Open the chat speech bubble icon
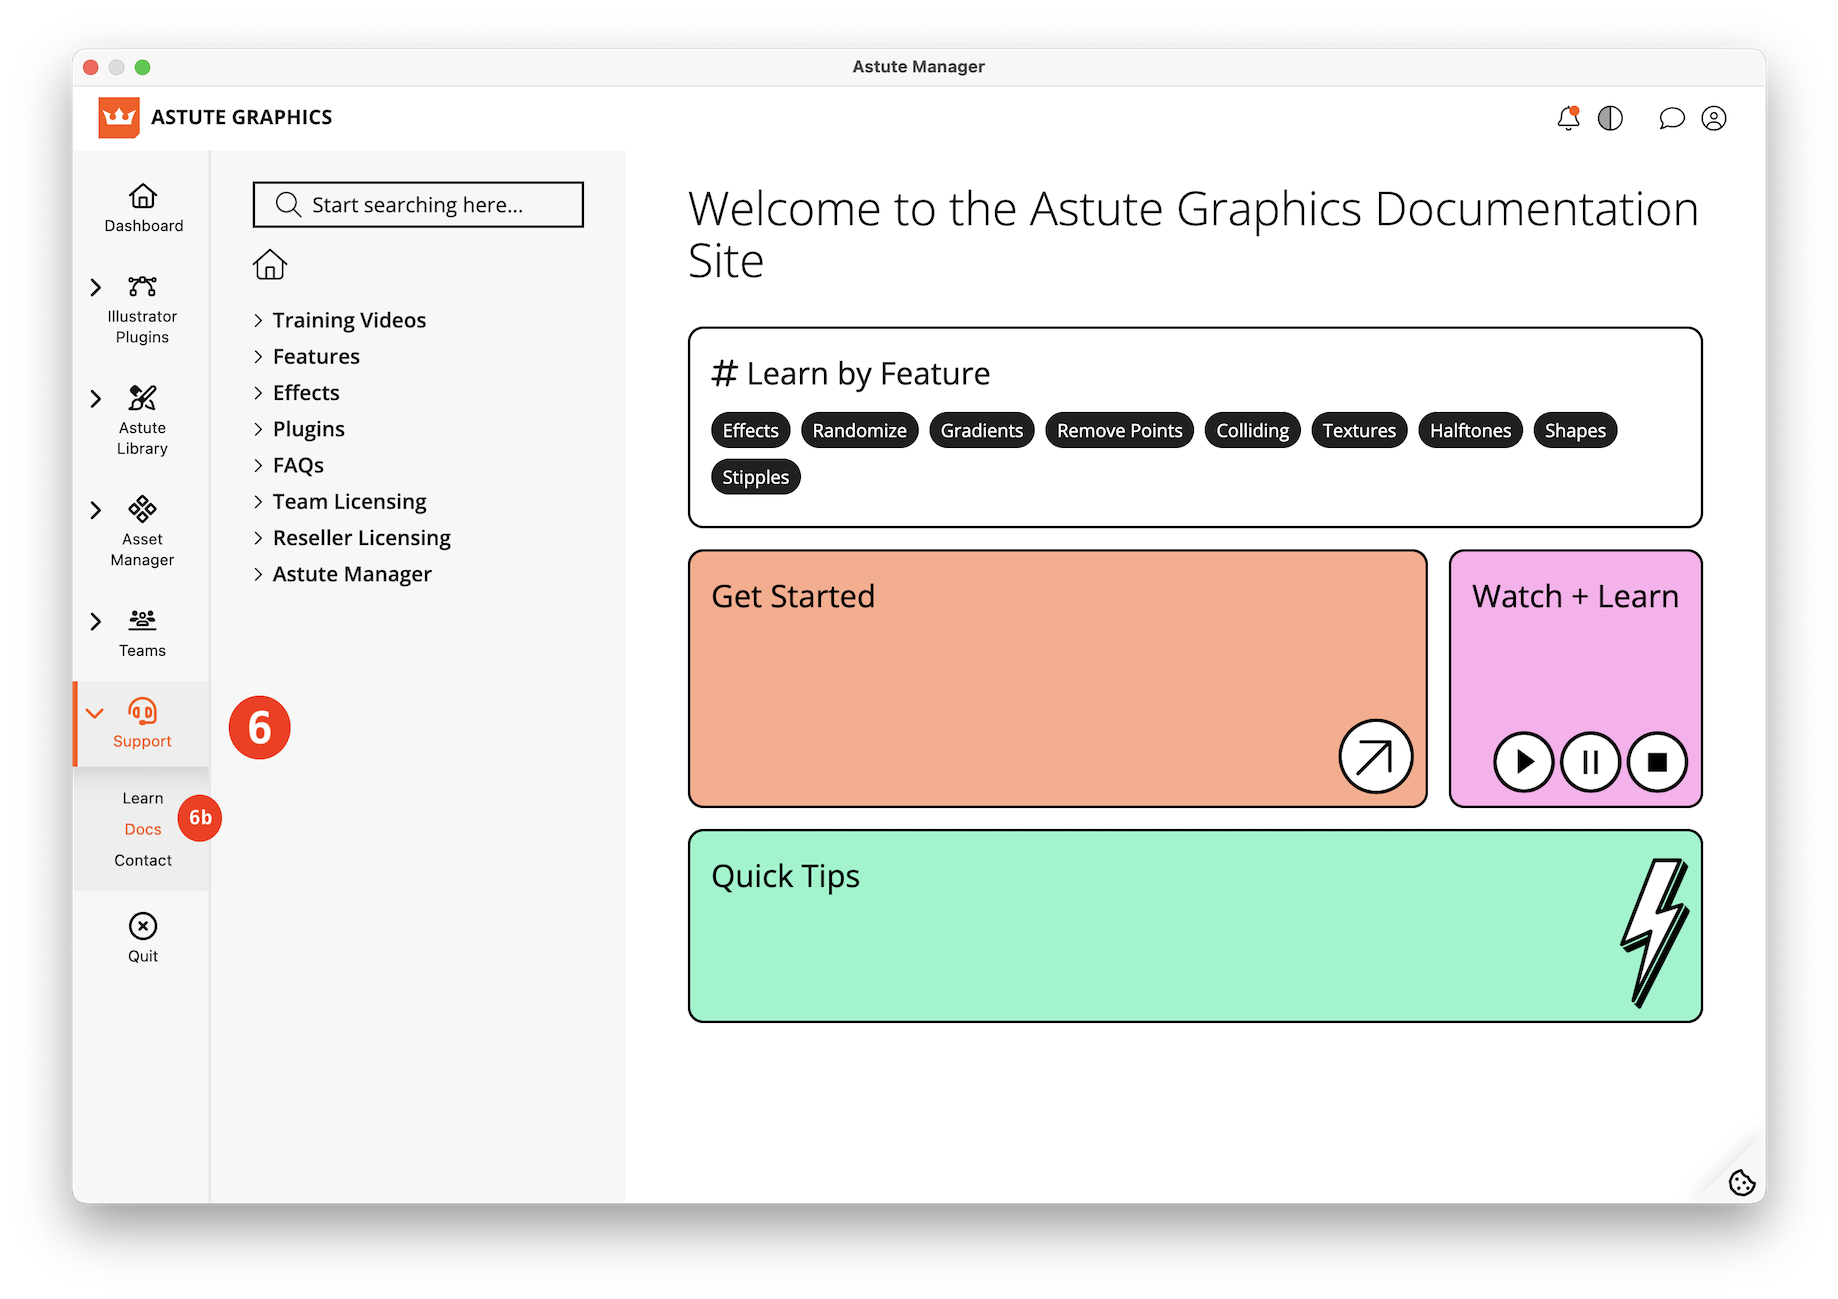 [x=1671, y=118]
